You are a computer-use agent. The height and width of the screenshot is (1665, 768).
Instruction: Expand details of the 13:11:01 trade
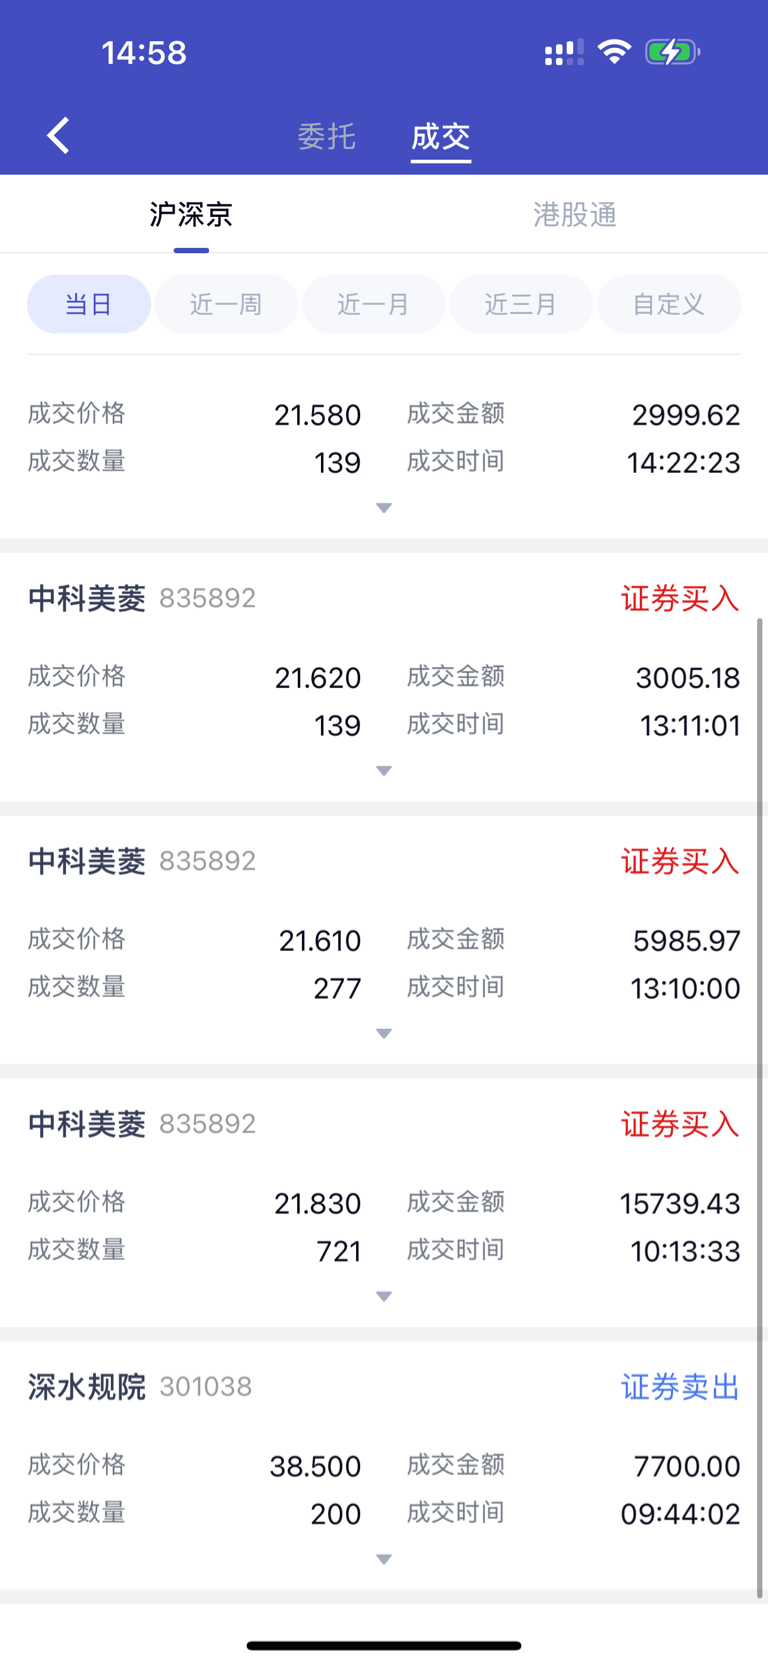(384, 771)
